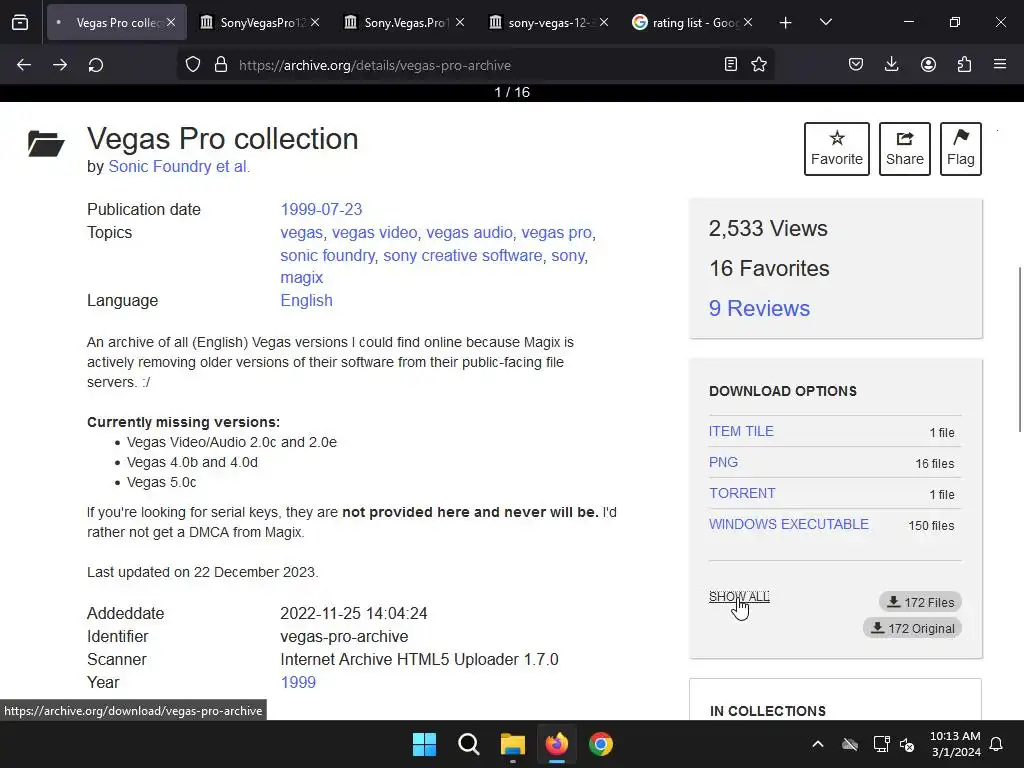Image resolution: width=1024 pixels, height=768 pixels.
Task: Switch to Firefox taskbar icon
Action: pyautogui.click(x=557, y=744)
